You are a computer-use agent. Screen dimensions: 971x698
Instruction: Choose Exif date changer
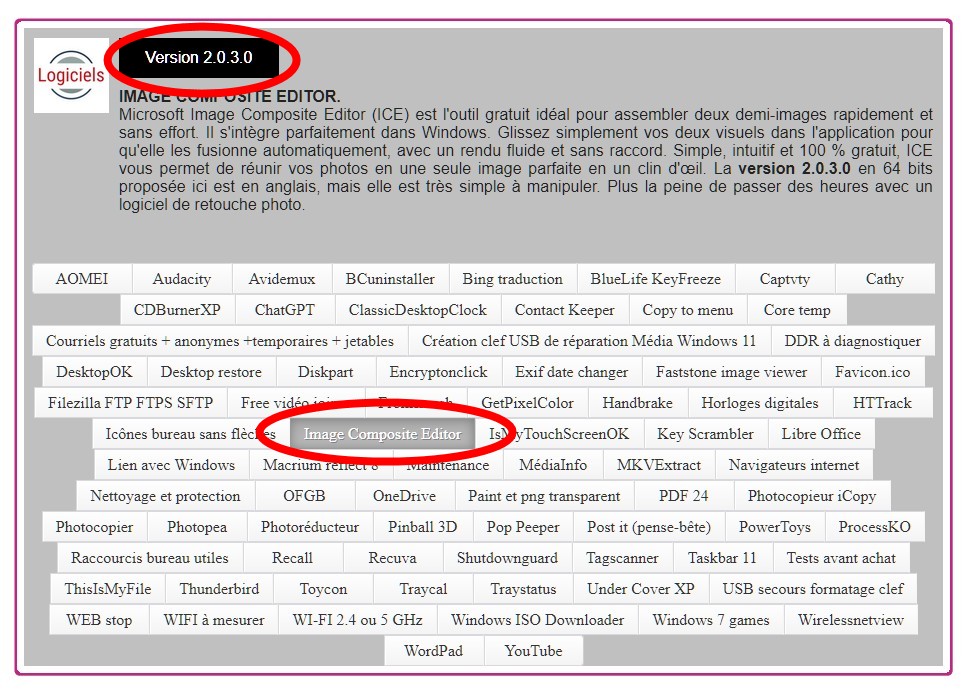coord(572,372)
